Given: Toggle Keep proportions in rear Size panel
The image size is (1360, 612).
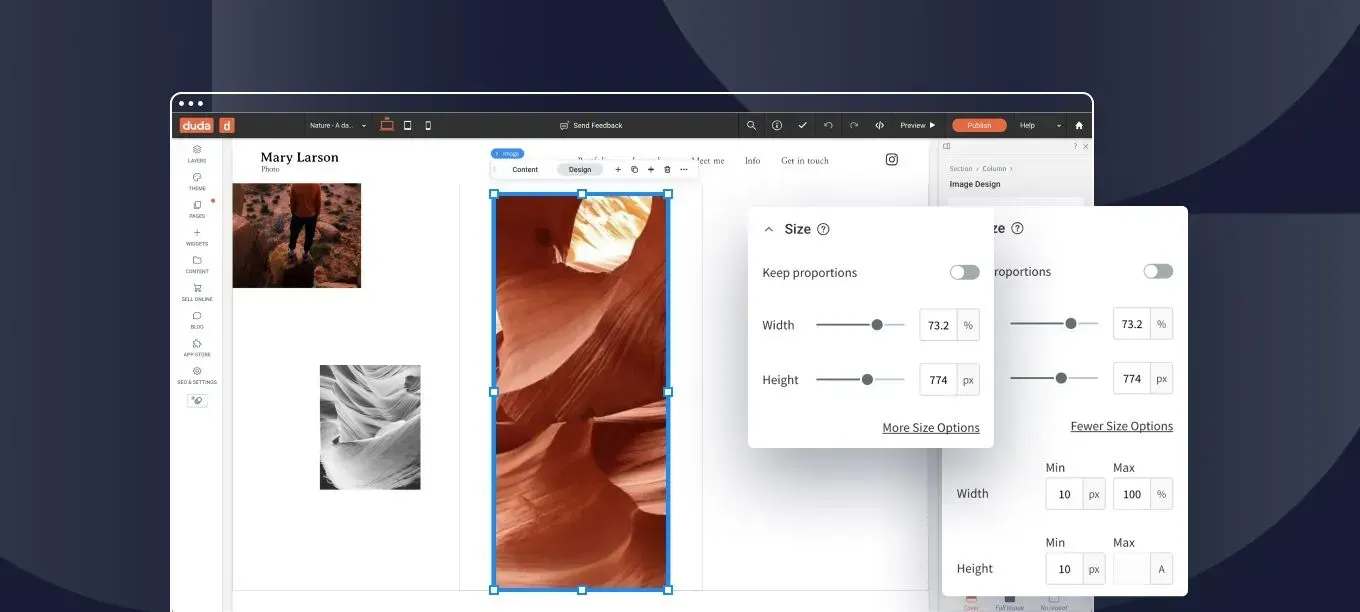Looking at the screenshot, I should pos(1158,271).
